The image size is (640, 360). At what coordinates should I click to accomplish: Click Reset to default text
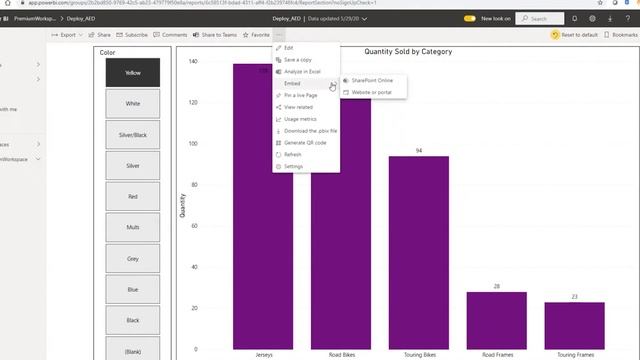pos(579,35)
